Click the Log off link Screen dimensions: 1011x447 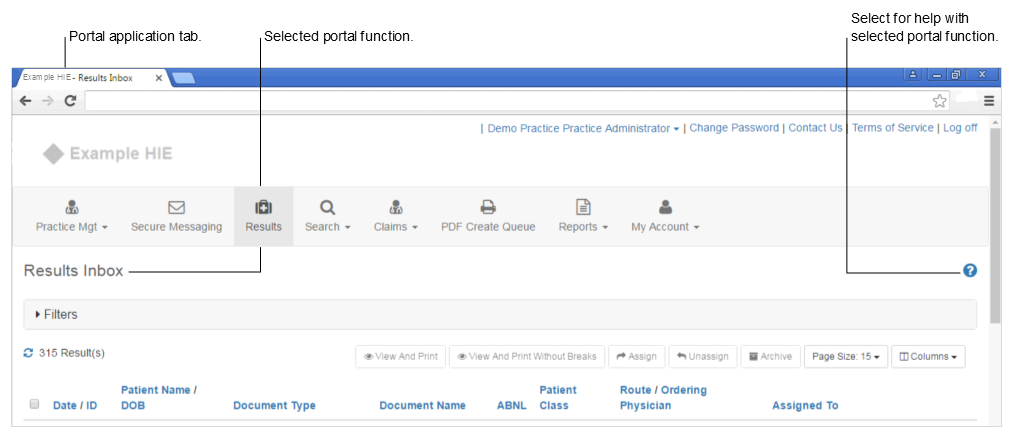tap(959, 128)
